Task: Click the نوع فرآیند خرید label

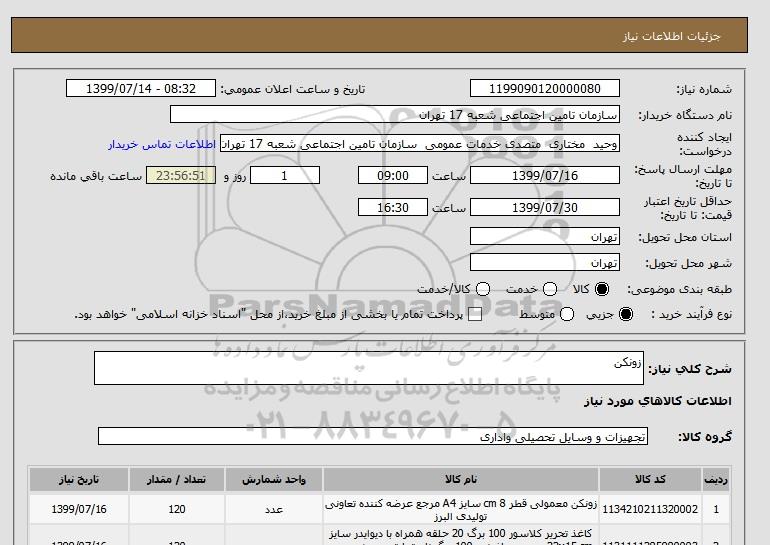Action: [x=692, y=314]
